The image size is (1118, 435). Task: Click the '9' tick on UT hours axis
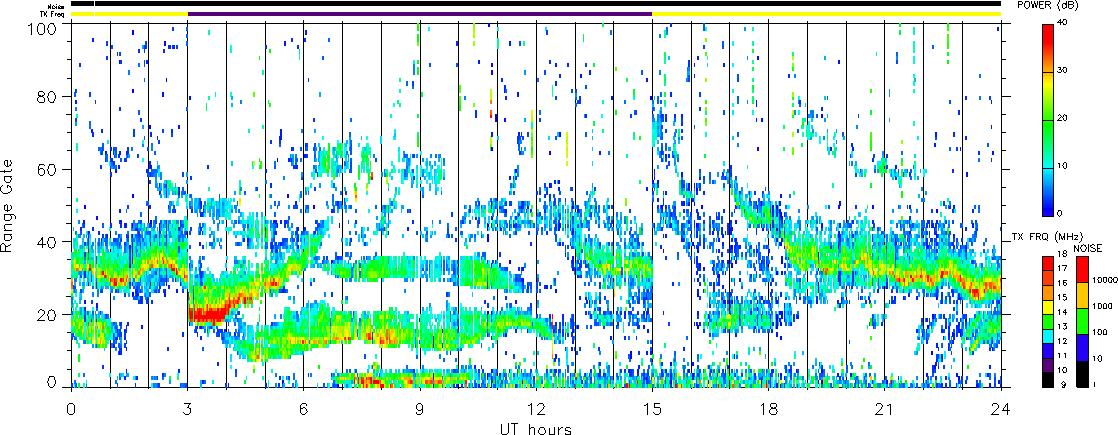pyautogui.click(x=420, y=409)
